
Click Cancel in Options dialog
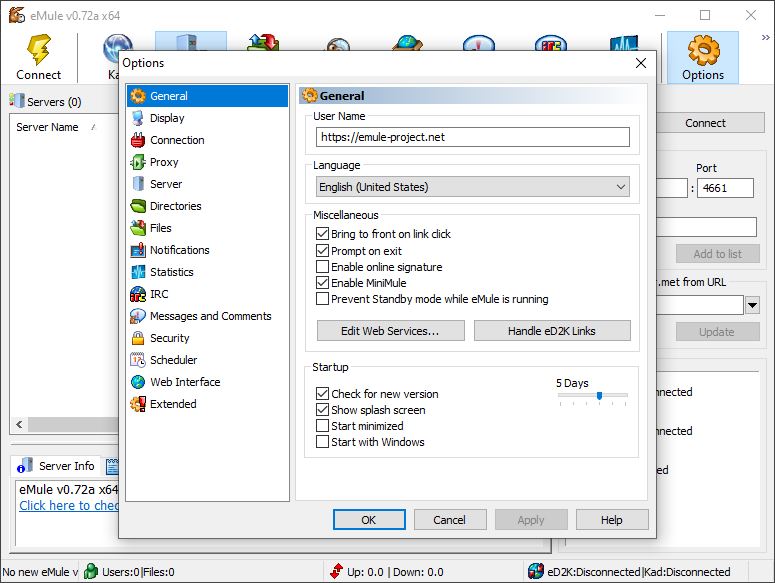(450, 520)
